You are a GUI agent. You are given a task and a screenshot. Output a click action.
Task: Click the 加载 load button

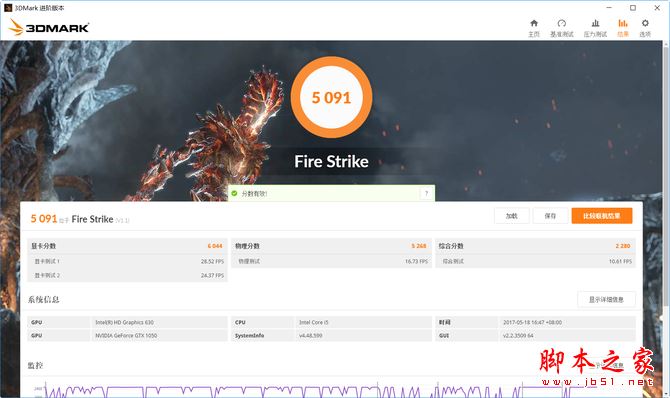pyautogui.click(x=511, y=216)
